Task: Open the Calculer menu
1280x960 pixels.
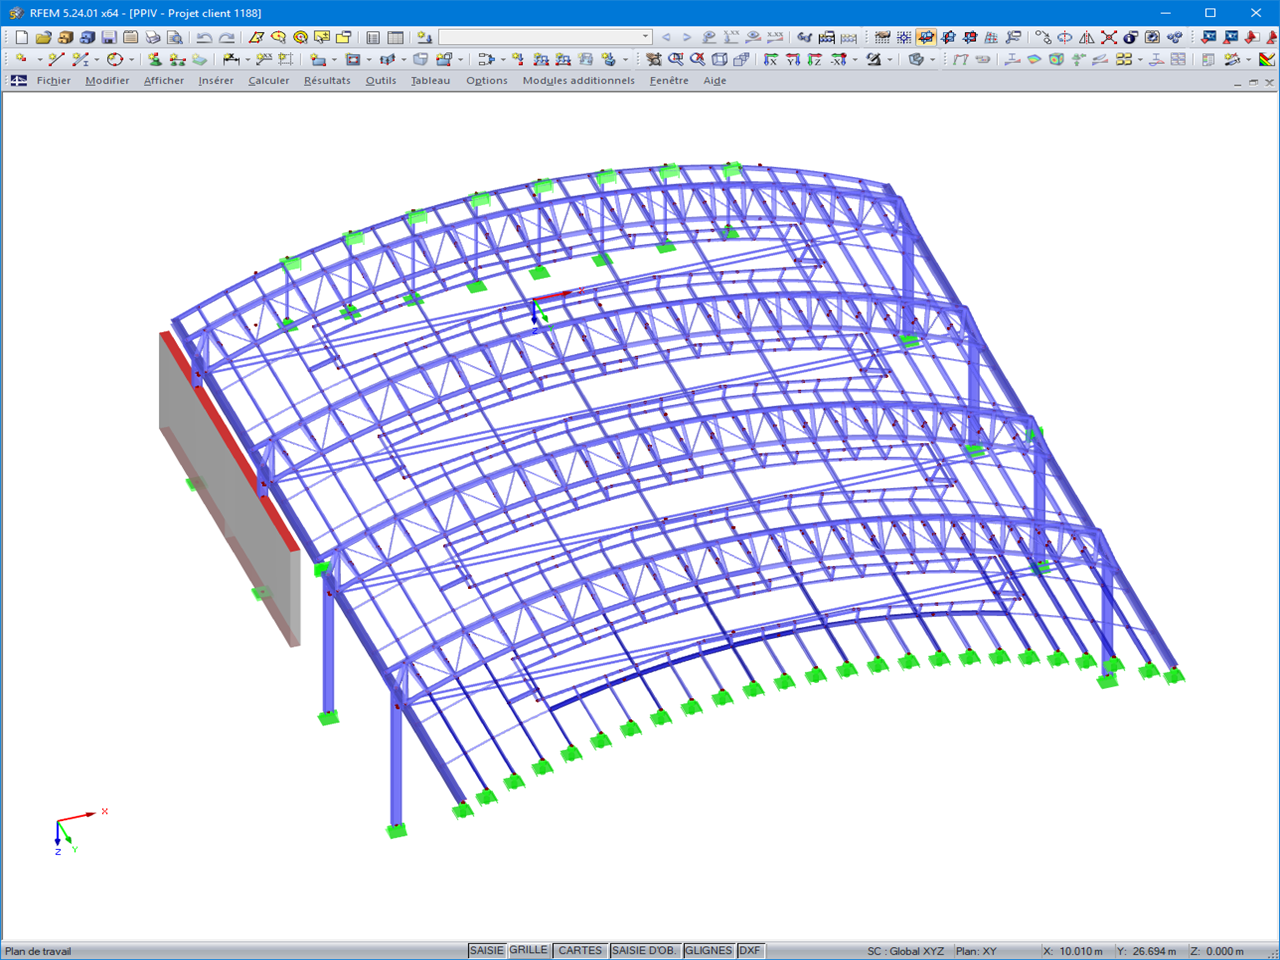Action: 268,81
